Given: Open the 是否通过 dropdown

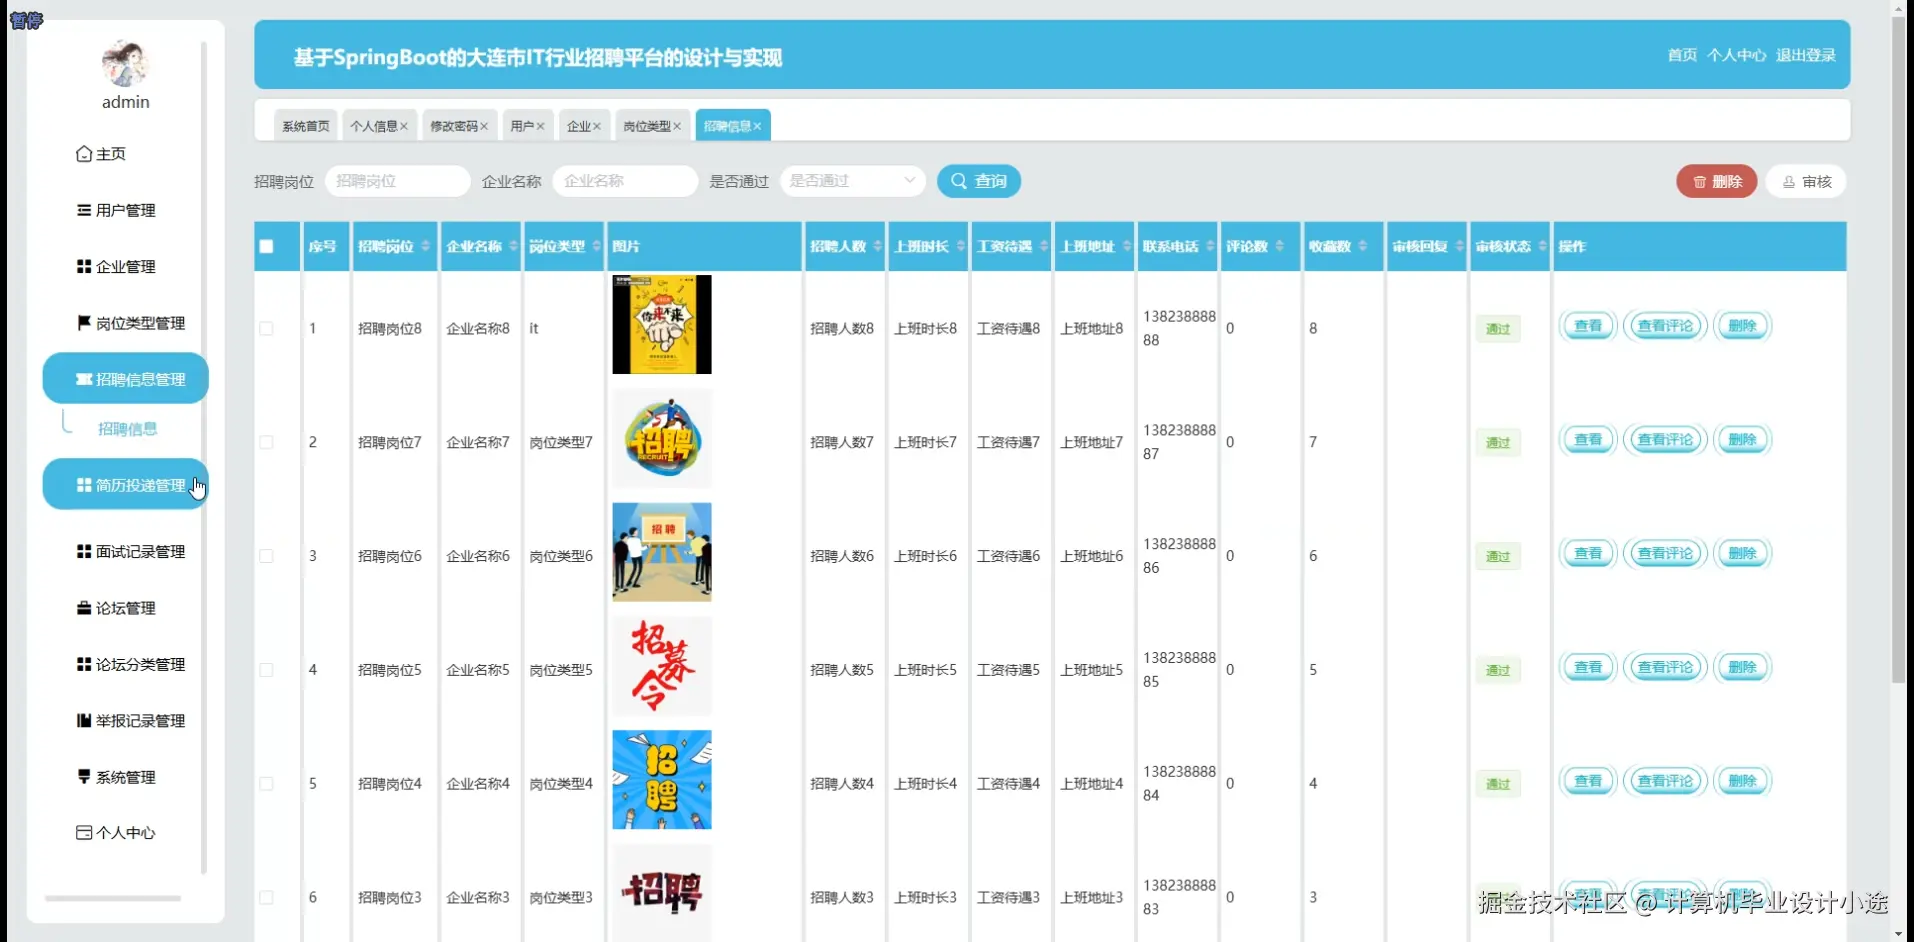Looking at the screenshot, I should (853, 181).
